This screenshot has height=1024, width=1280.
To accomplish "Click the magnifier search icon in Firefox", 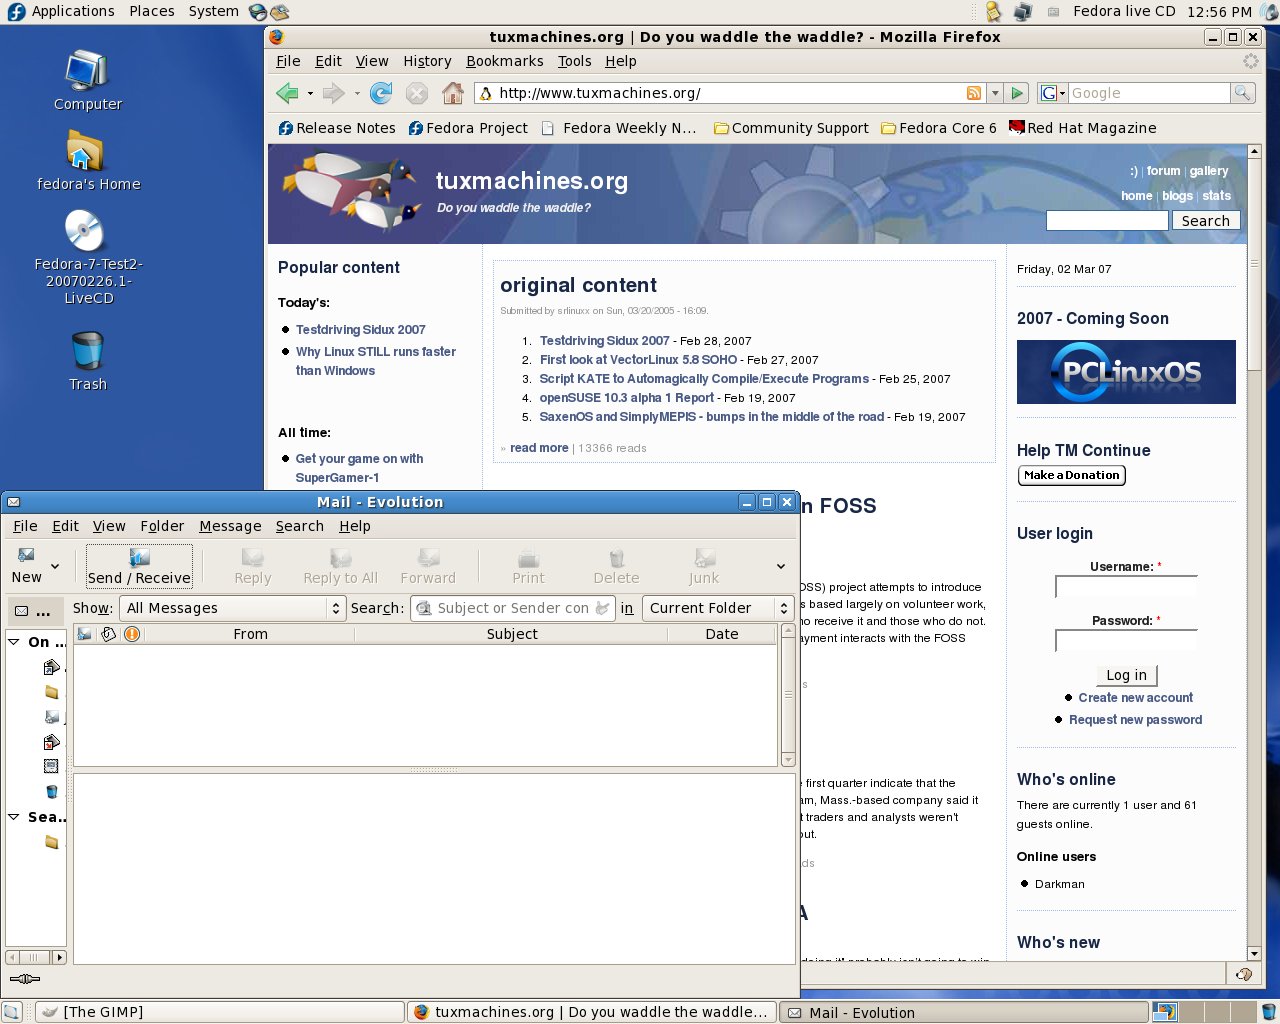I will click(x=1242, y=93).
